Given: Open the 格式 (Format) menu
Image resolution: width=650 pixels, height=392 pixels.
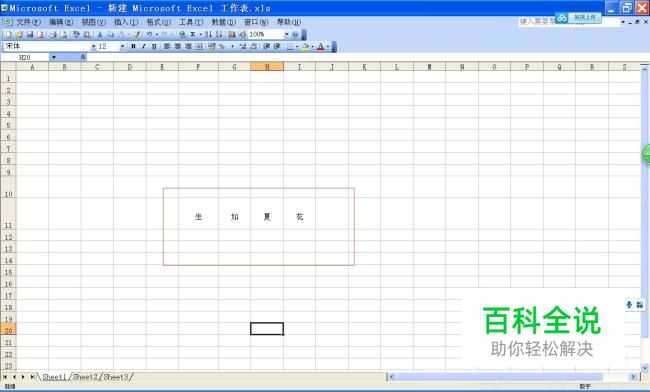Looking at the screenshot, I should coord(158,22).
